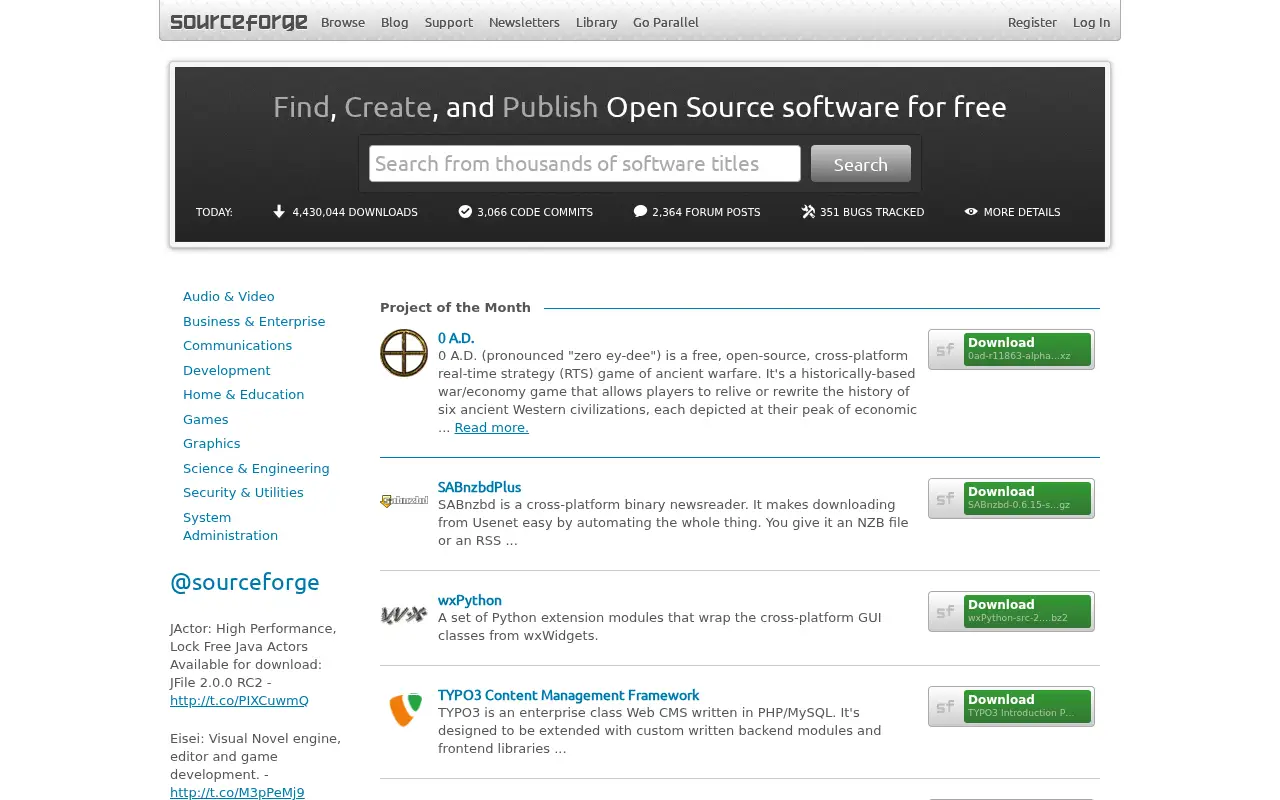The width and height of the screenshot is (1280, 800).
Task: Browse the Development category
Action: pyautogui.click(x=227, y=370)
